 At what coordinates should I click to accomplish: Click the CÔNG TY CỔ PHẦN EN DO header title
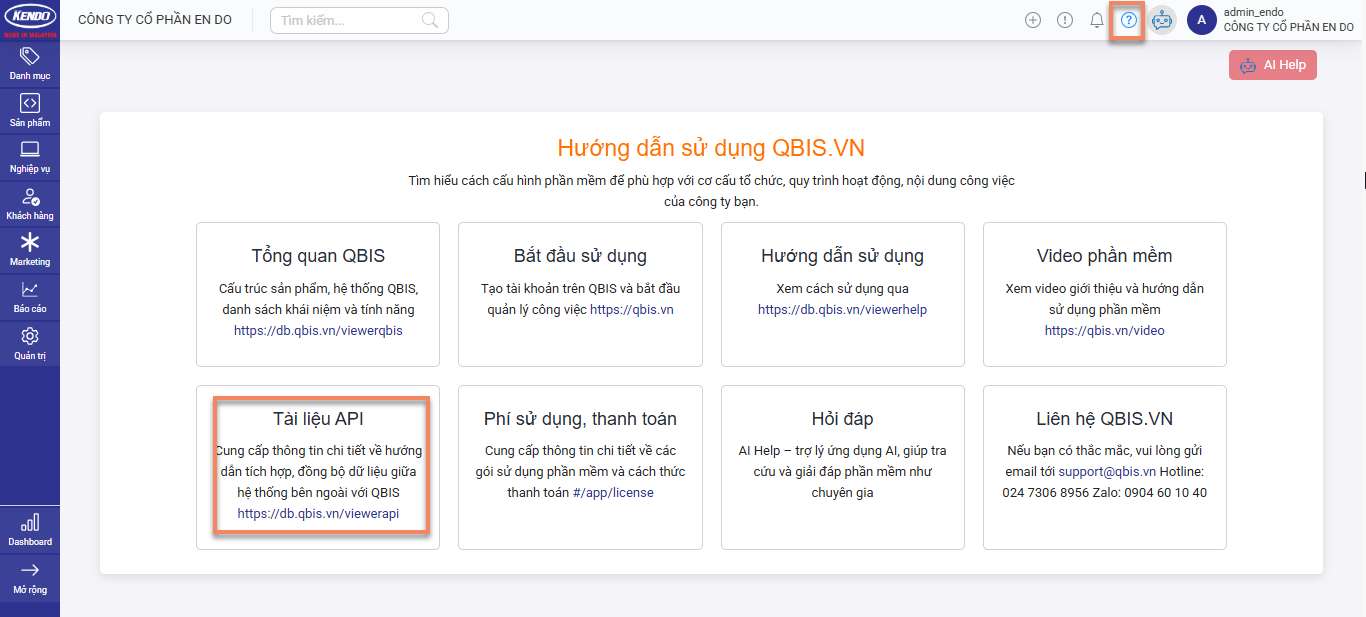pos(155,20)
